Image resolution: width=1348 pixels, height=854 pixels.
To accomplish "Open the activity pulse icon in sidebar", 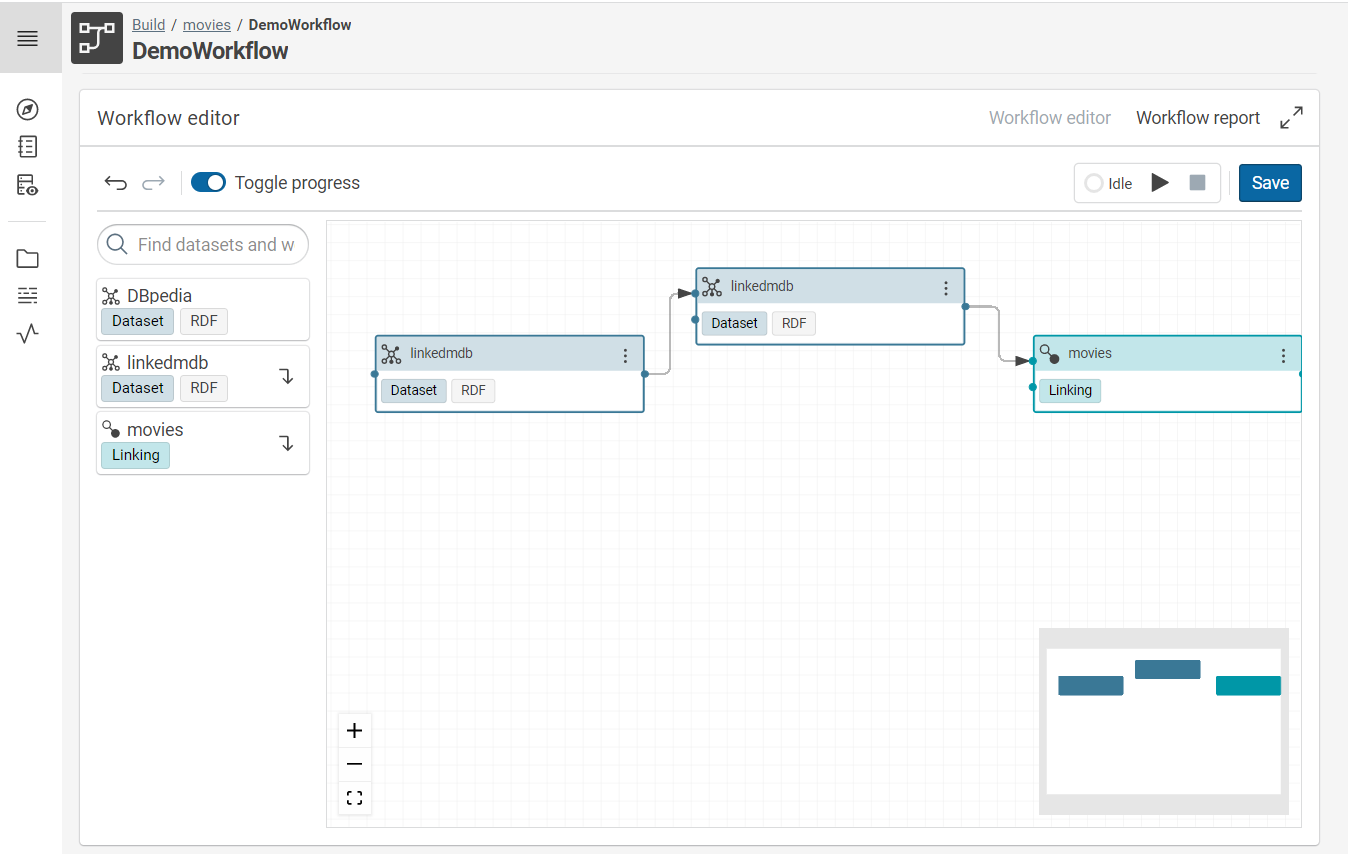I will point(27,334).
